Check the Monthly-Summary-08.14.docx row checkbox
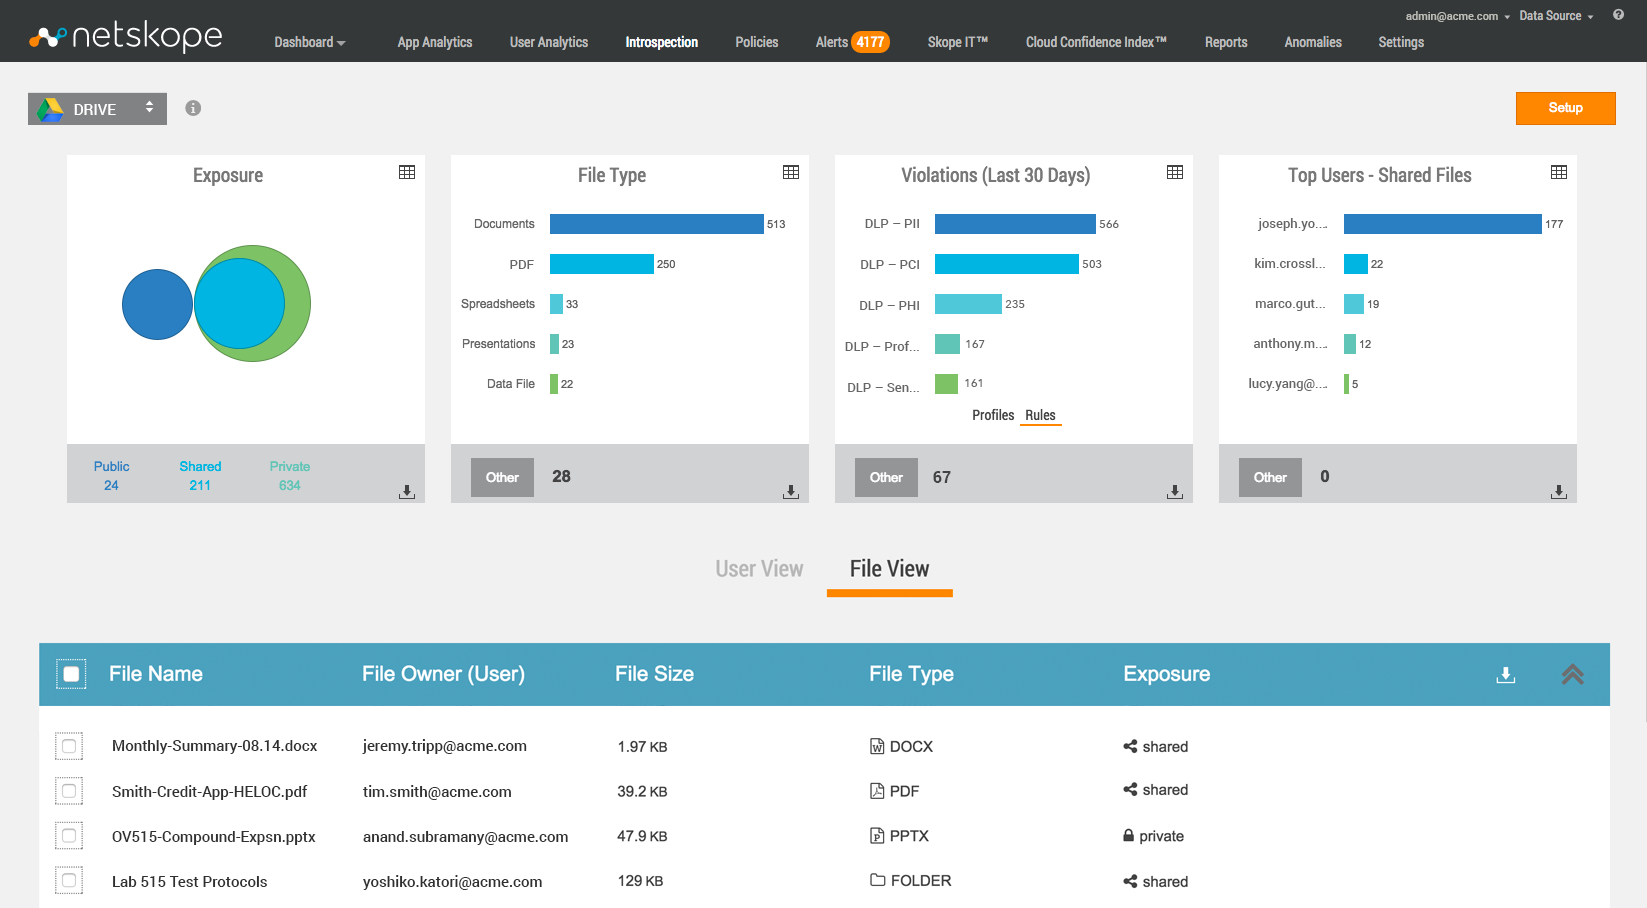Screen dimensions: 1647x908 [69, 746]
